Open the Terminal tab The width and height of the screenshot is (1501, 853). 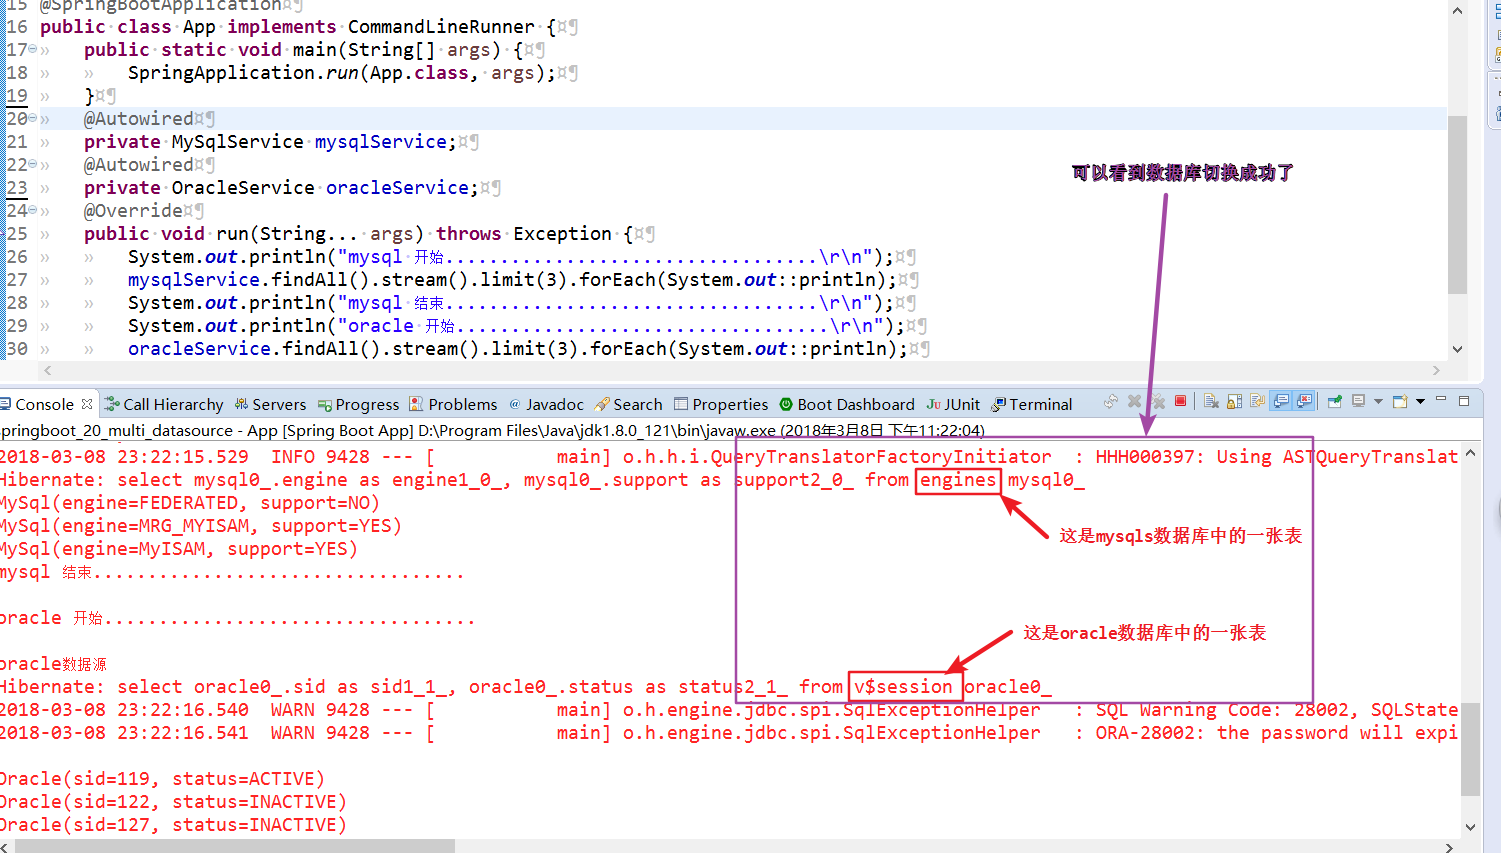click(1031, 404)
